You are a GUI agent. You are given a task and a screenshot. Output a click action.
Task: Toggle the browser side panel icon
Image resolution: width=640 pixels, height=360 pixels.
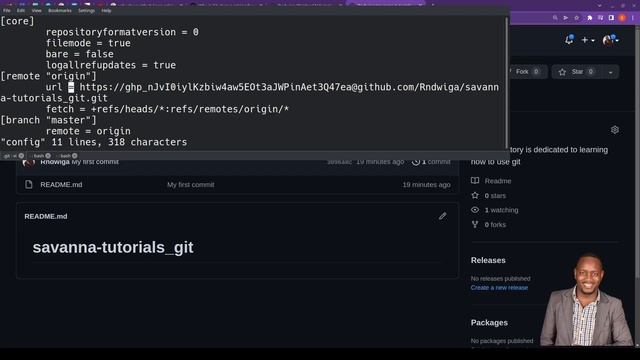(611, 18)
